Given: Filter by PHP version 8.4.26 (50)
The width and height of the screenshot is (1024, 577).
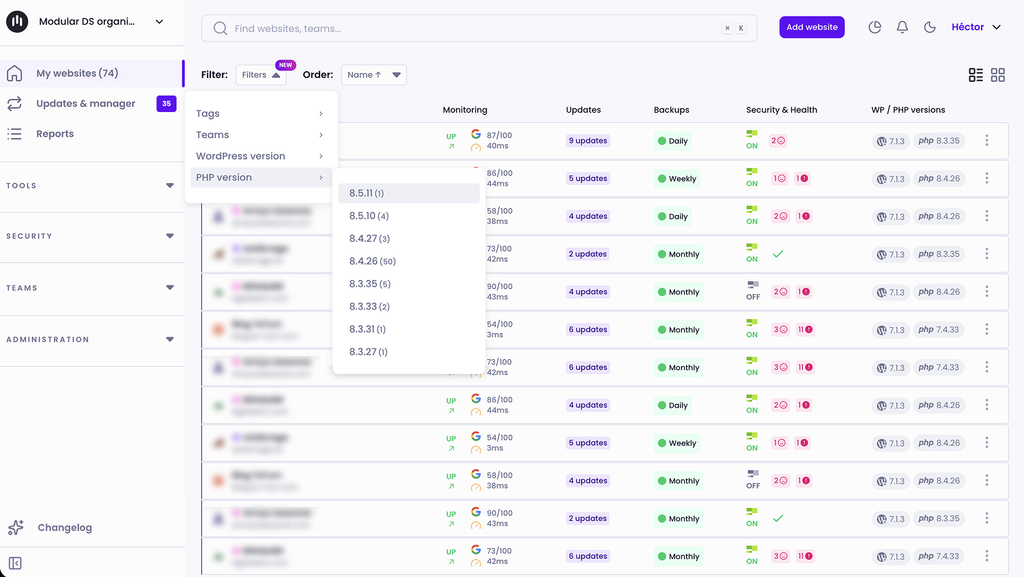Looking at the screenshot, I should point(409,261).
